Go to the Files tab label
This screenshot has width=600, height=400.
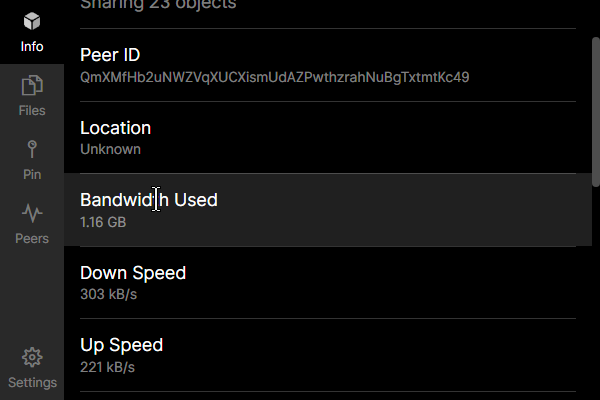tap(32, 111)
